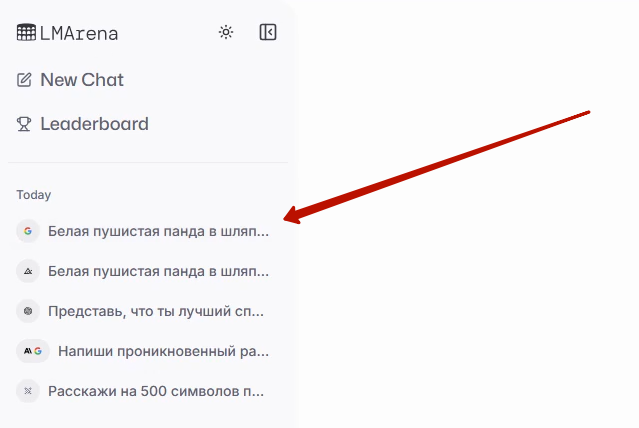Collapse the sidebar using the panel icon
The width and height of the screenshot is (639, 428).
[268, 32]
